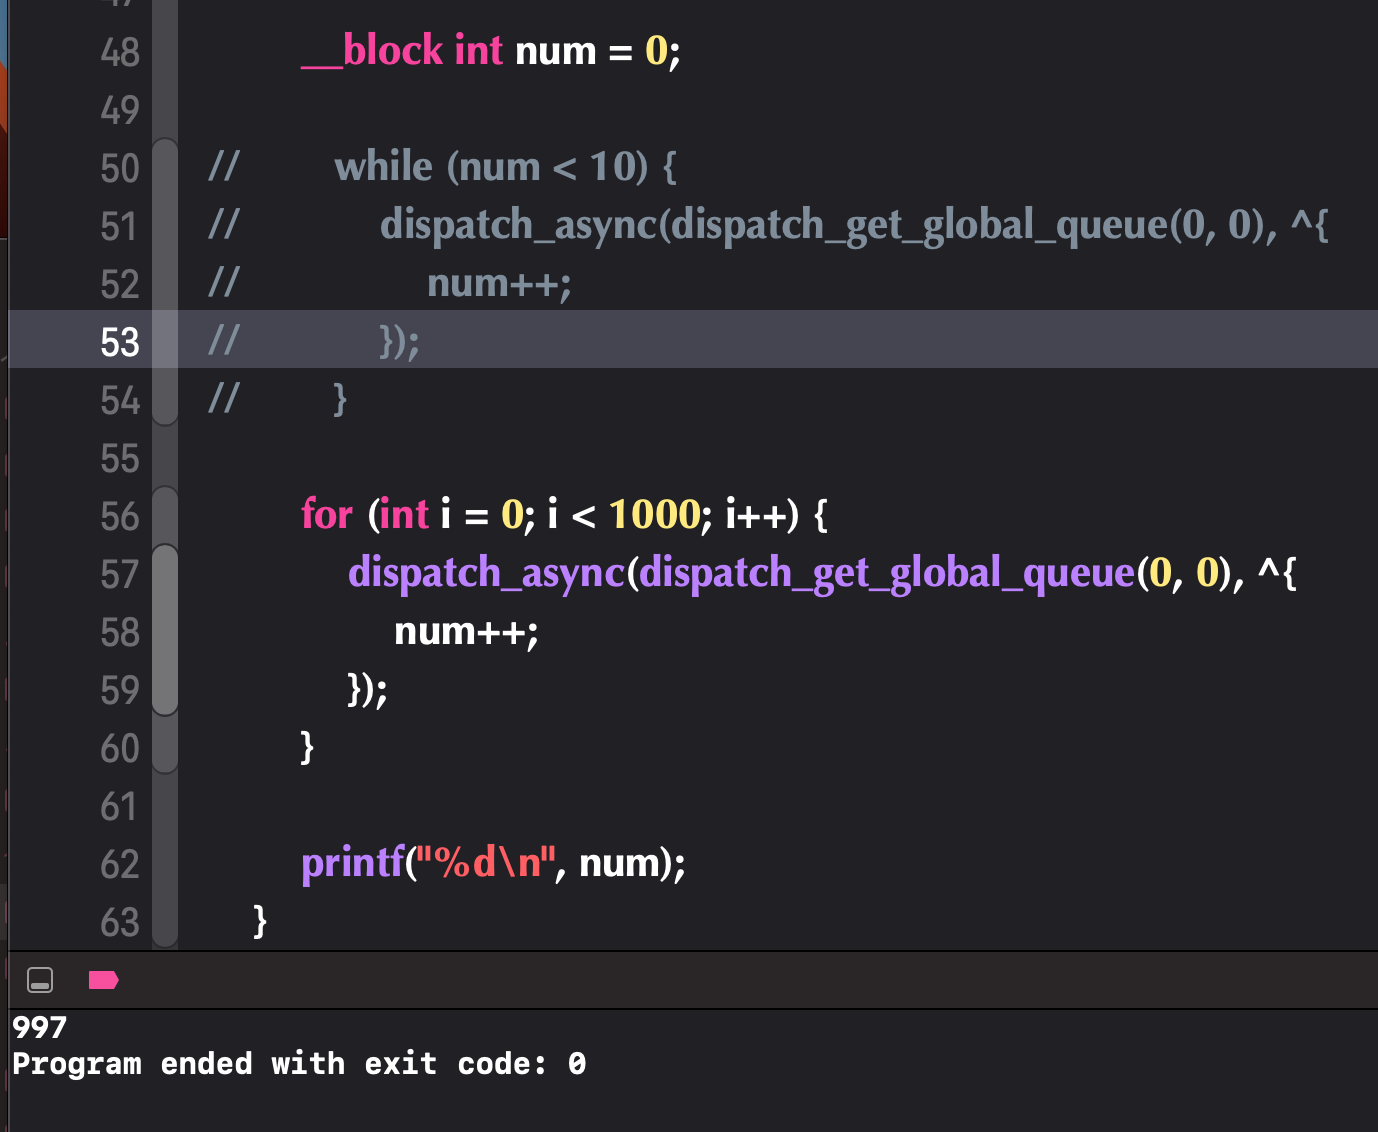
Task: Click the closing brace on line 63
Action: coord(261,921)
